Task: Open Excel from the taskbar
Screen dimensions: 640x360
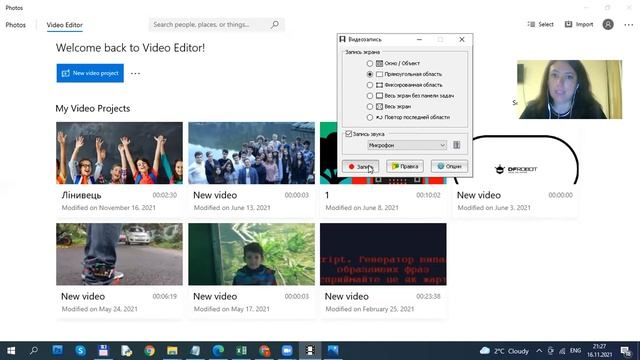Action: 241,351
